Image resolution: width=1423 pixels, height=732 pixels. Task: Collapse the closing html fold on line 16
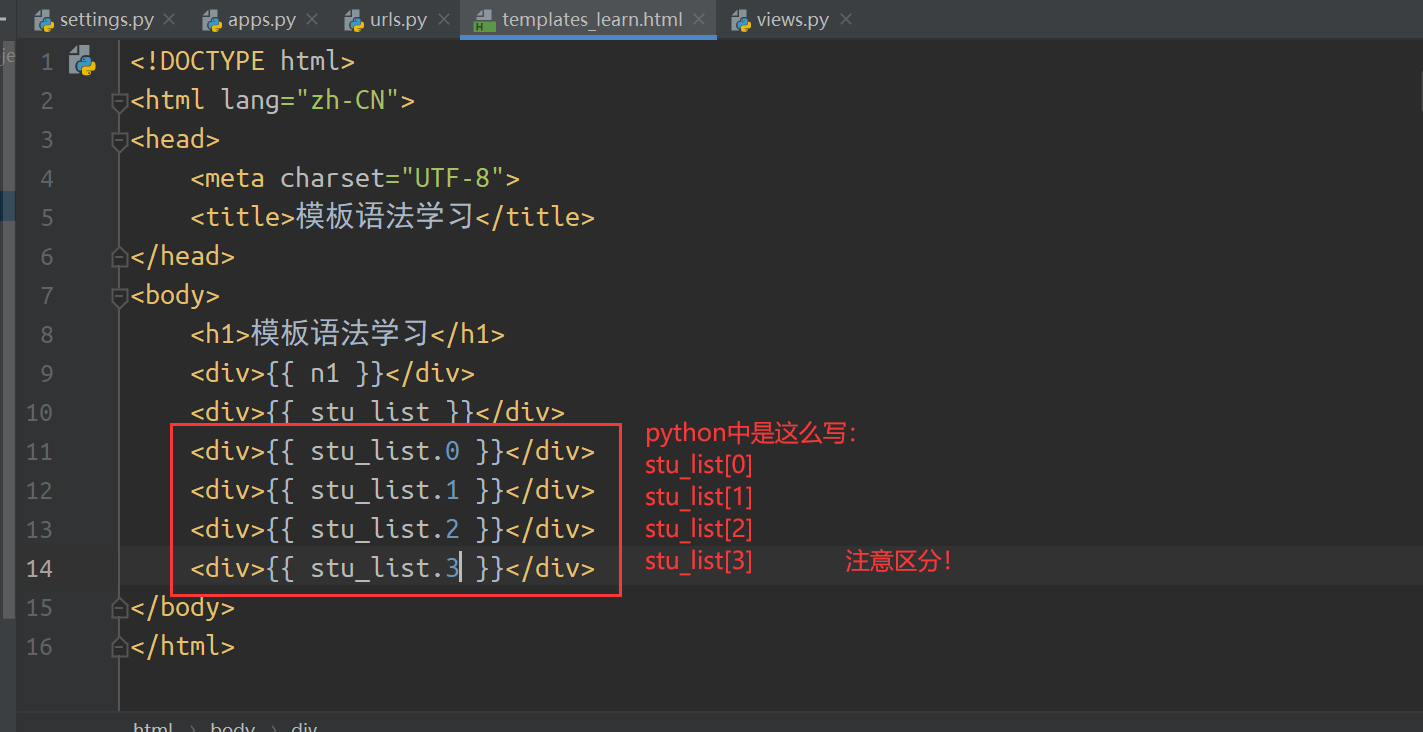tap(120, 646)
